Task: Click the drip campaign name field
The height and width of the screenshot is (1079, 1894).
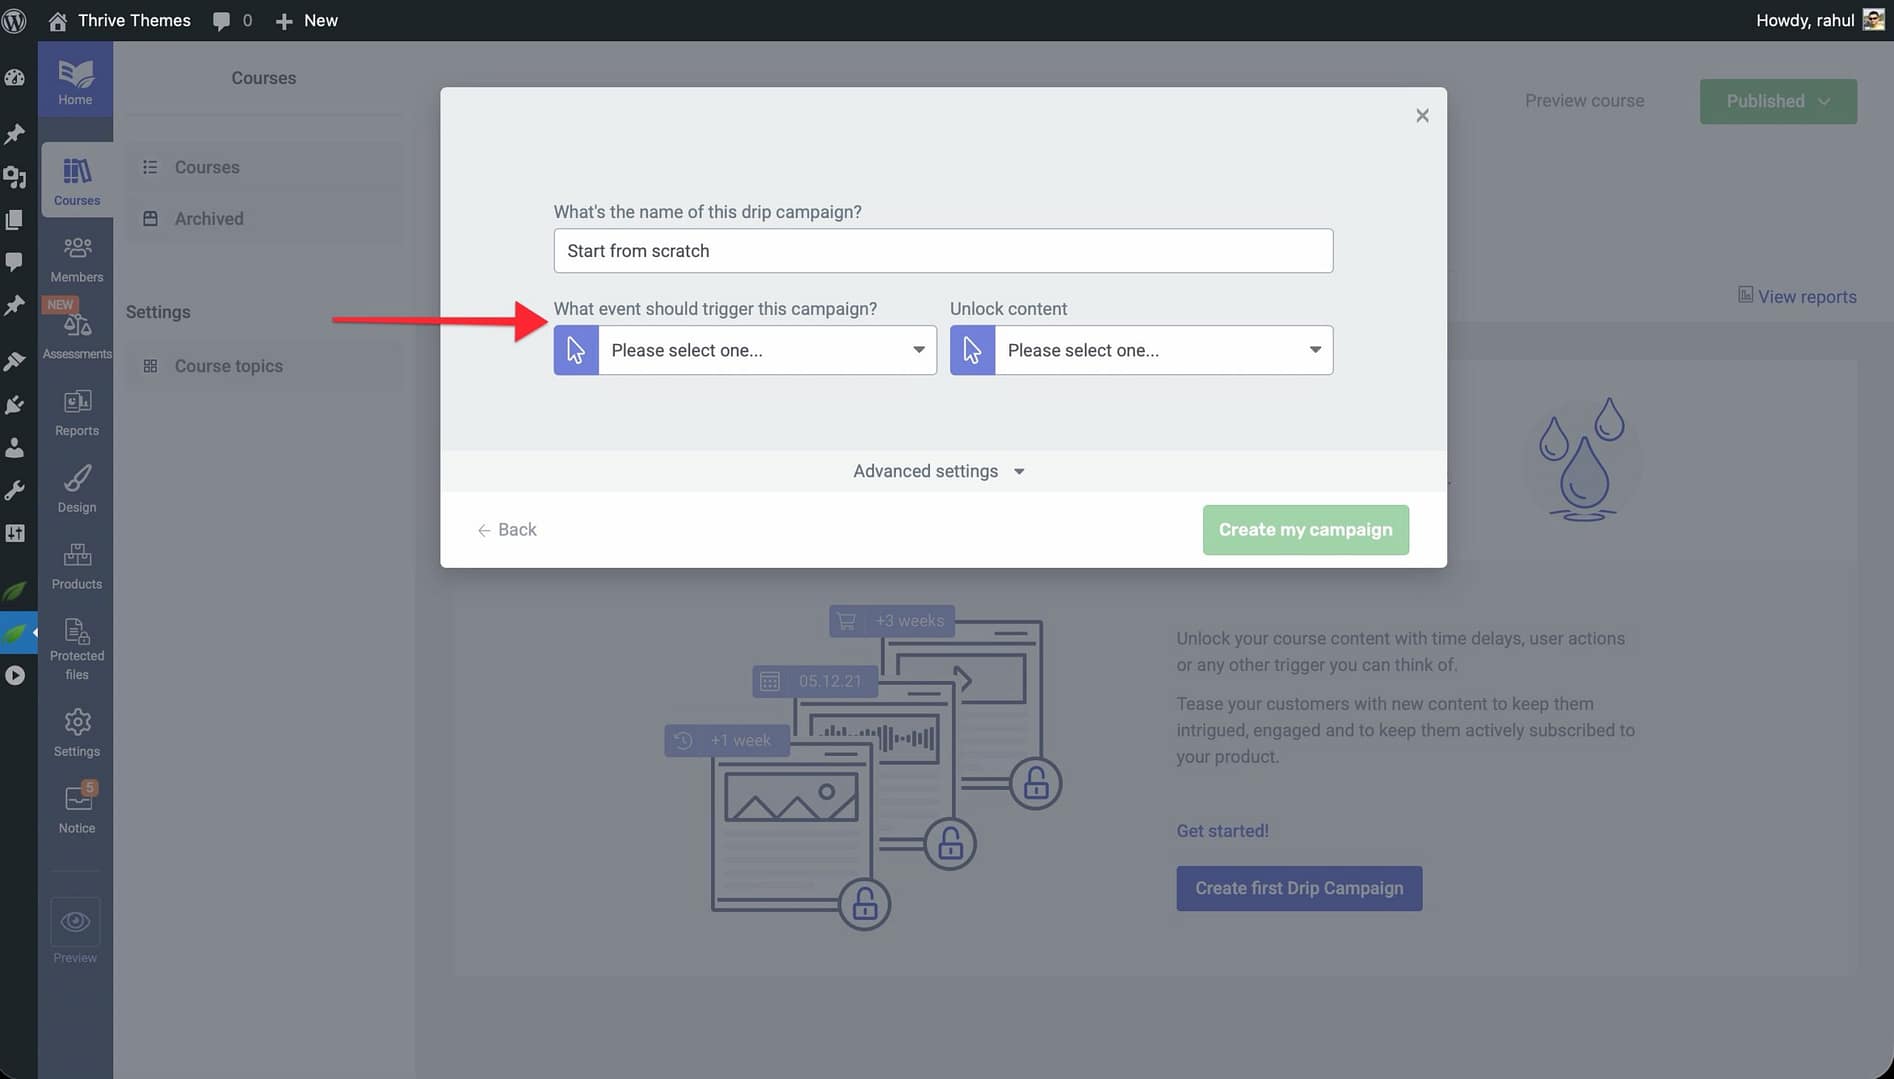Action: (x=942, y=251)
